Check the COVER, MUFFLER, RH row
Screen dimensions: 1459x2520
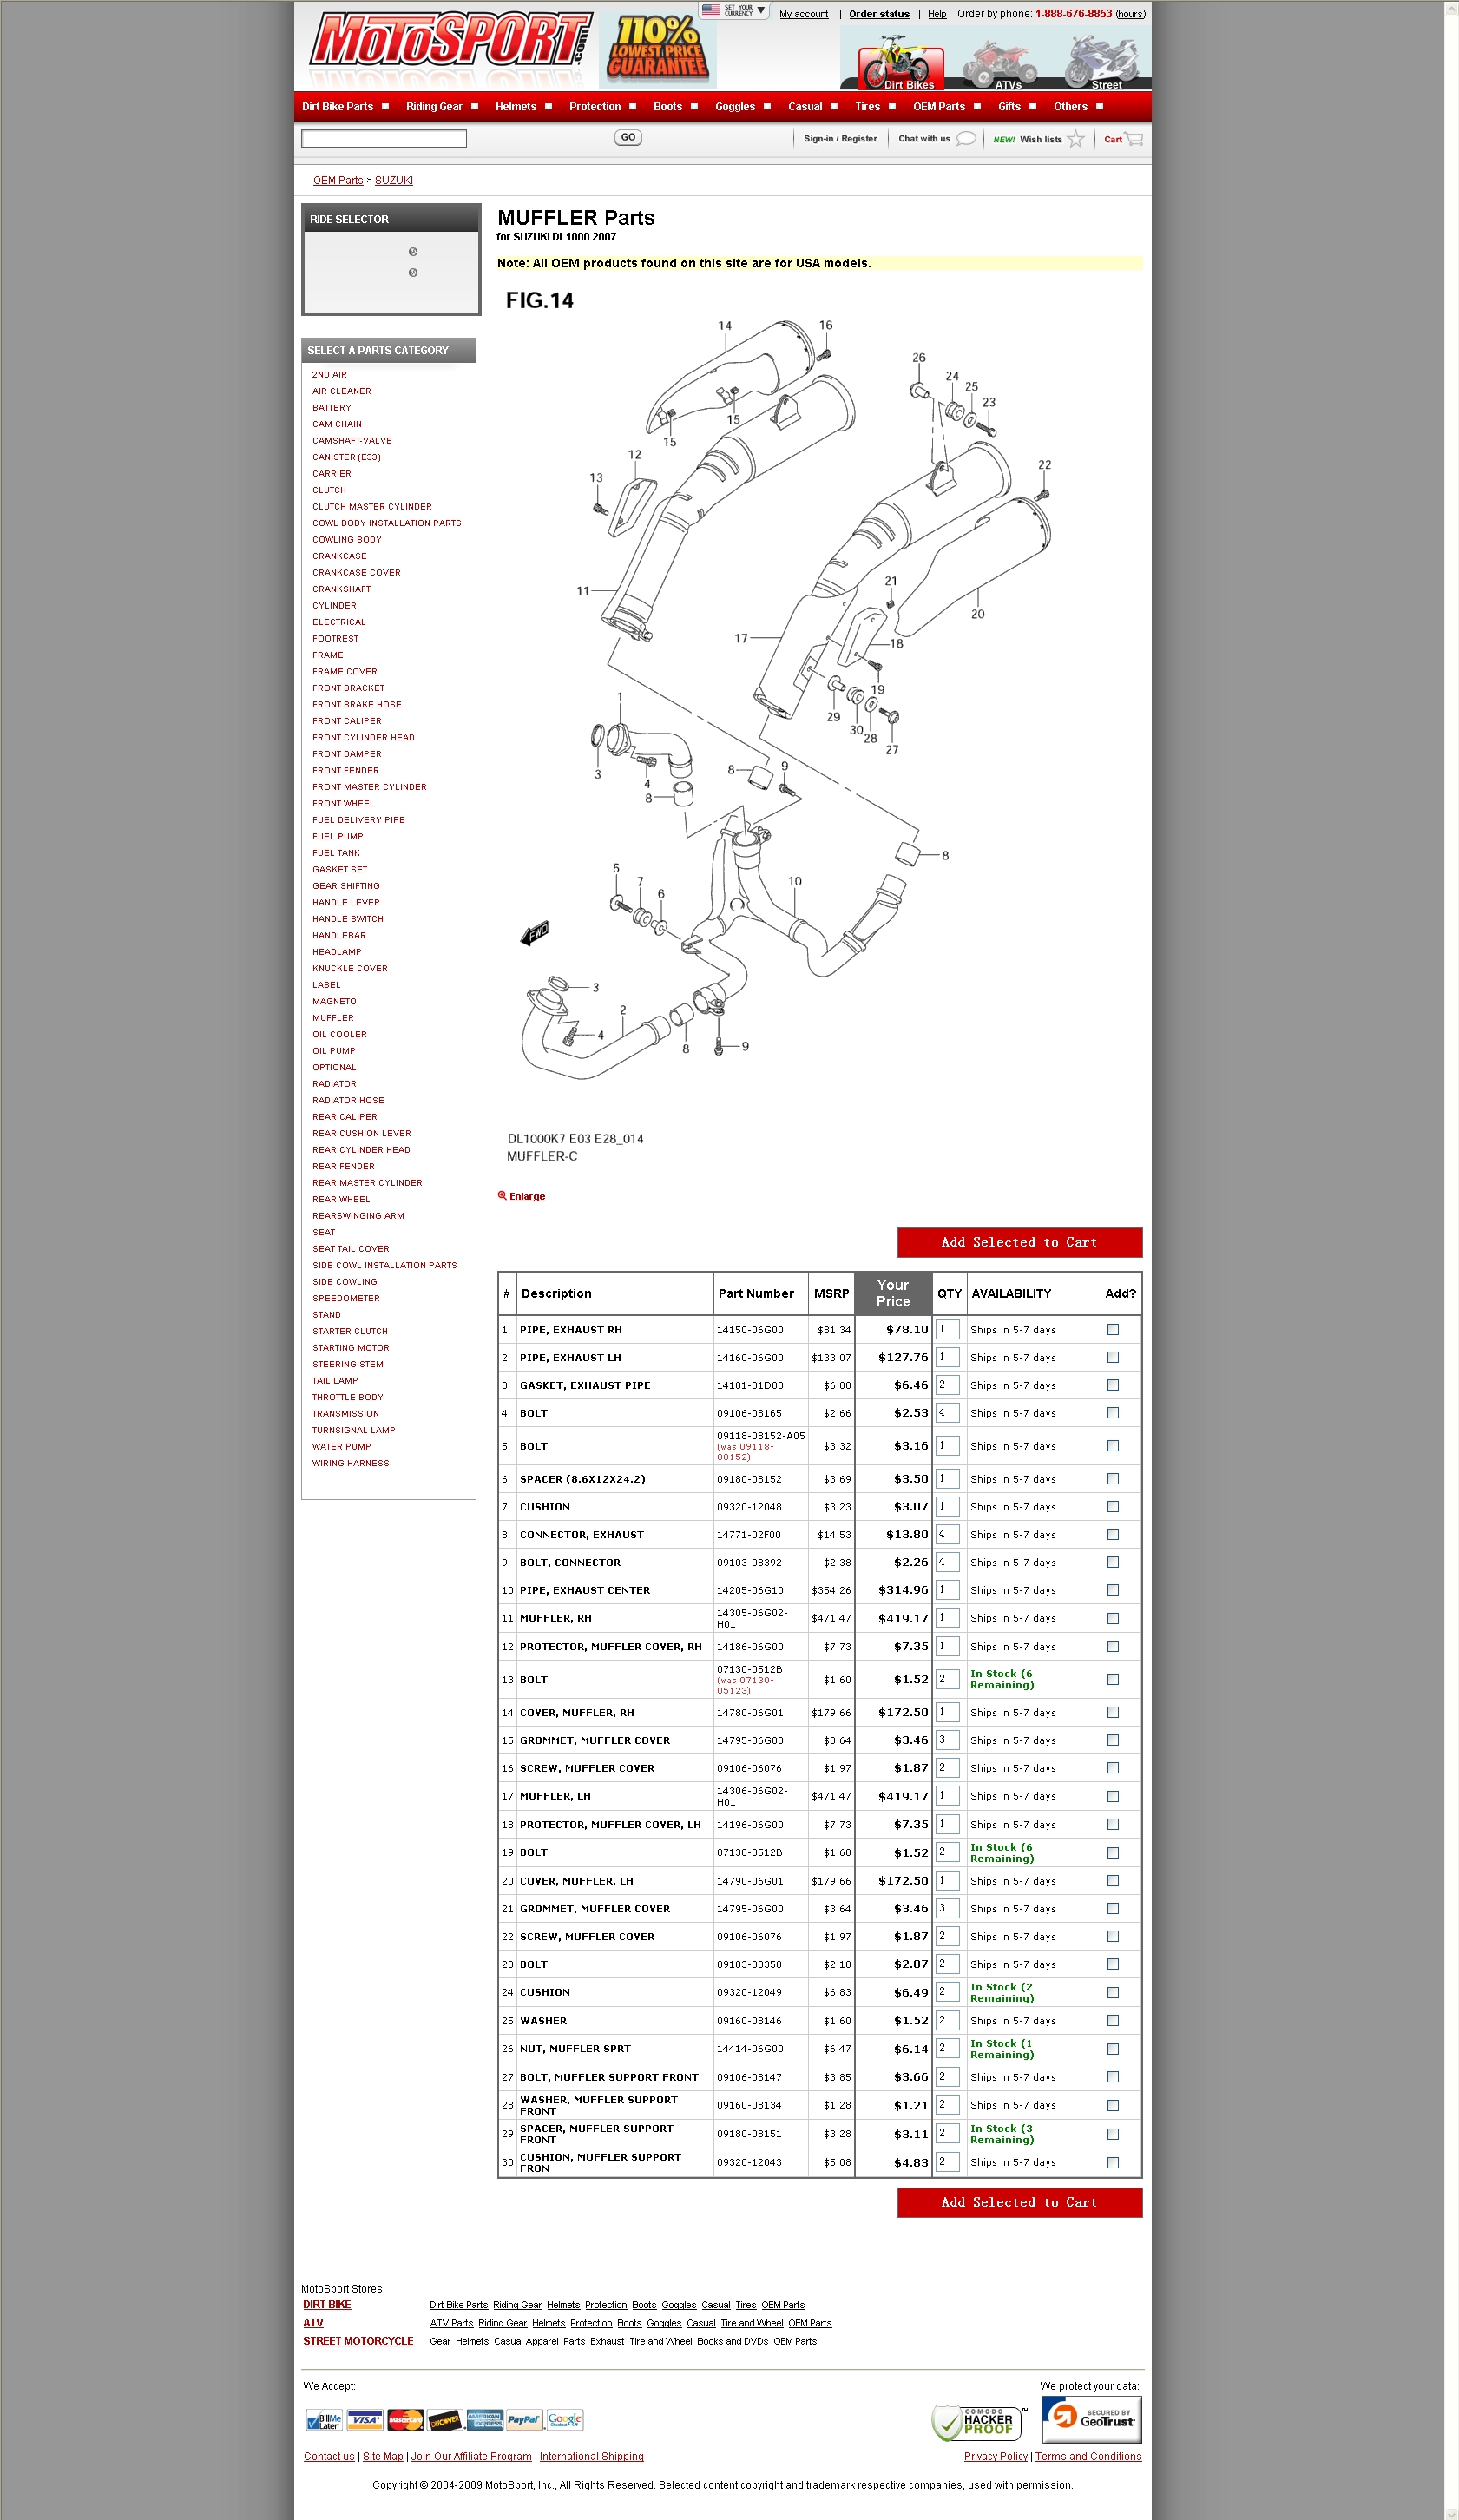[1113, 1712]
